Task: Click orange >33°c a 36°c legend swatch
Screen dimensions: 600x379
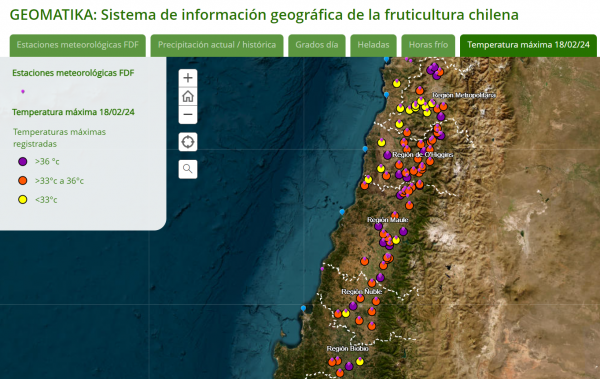Action: click(23, 181)
